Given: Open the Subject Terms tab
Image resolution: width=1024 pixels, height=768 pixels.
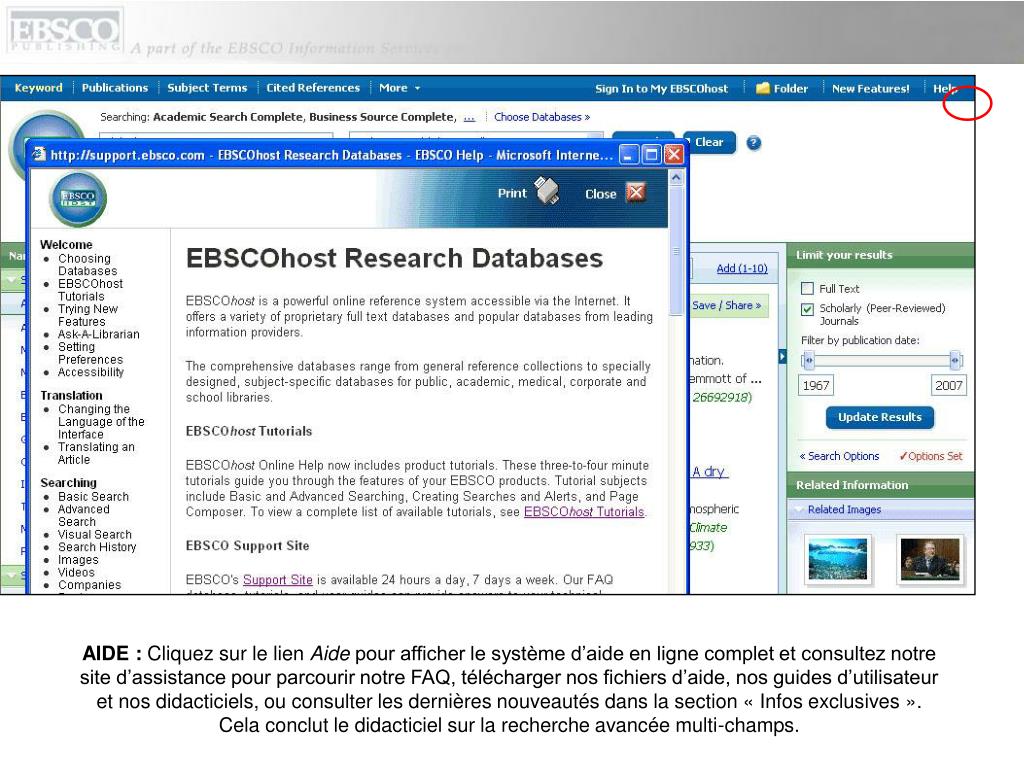Looking at the screenshot, I should click(x=207, y=88).
